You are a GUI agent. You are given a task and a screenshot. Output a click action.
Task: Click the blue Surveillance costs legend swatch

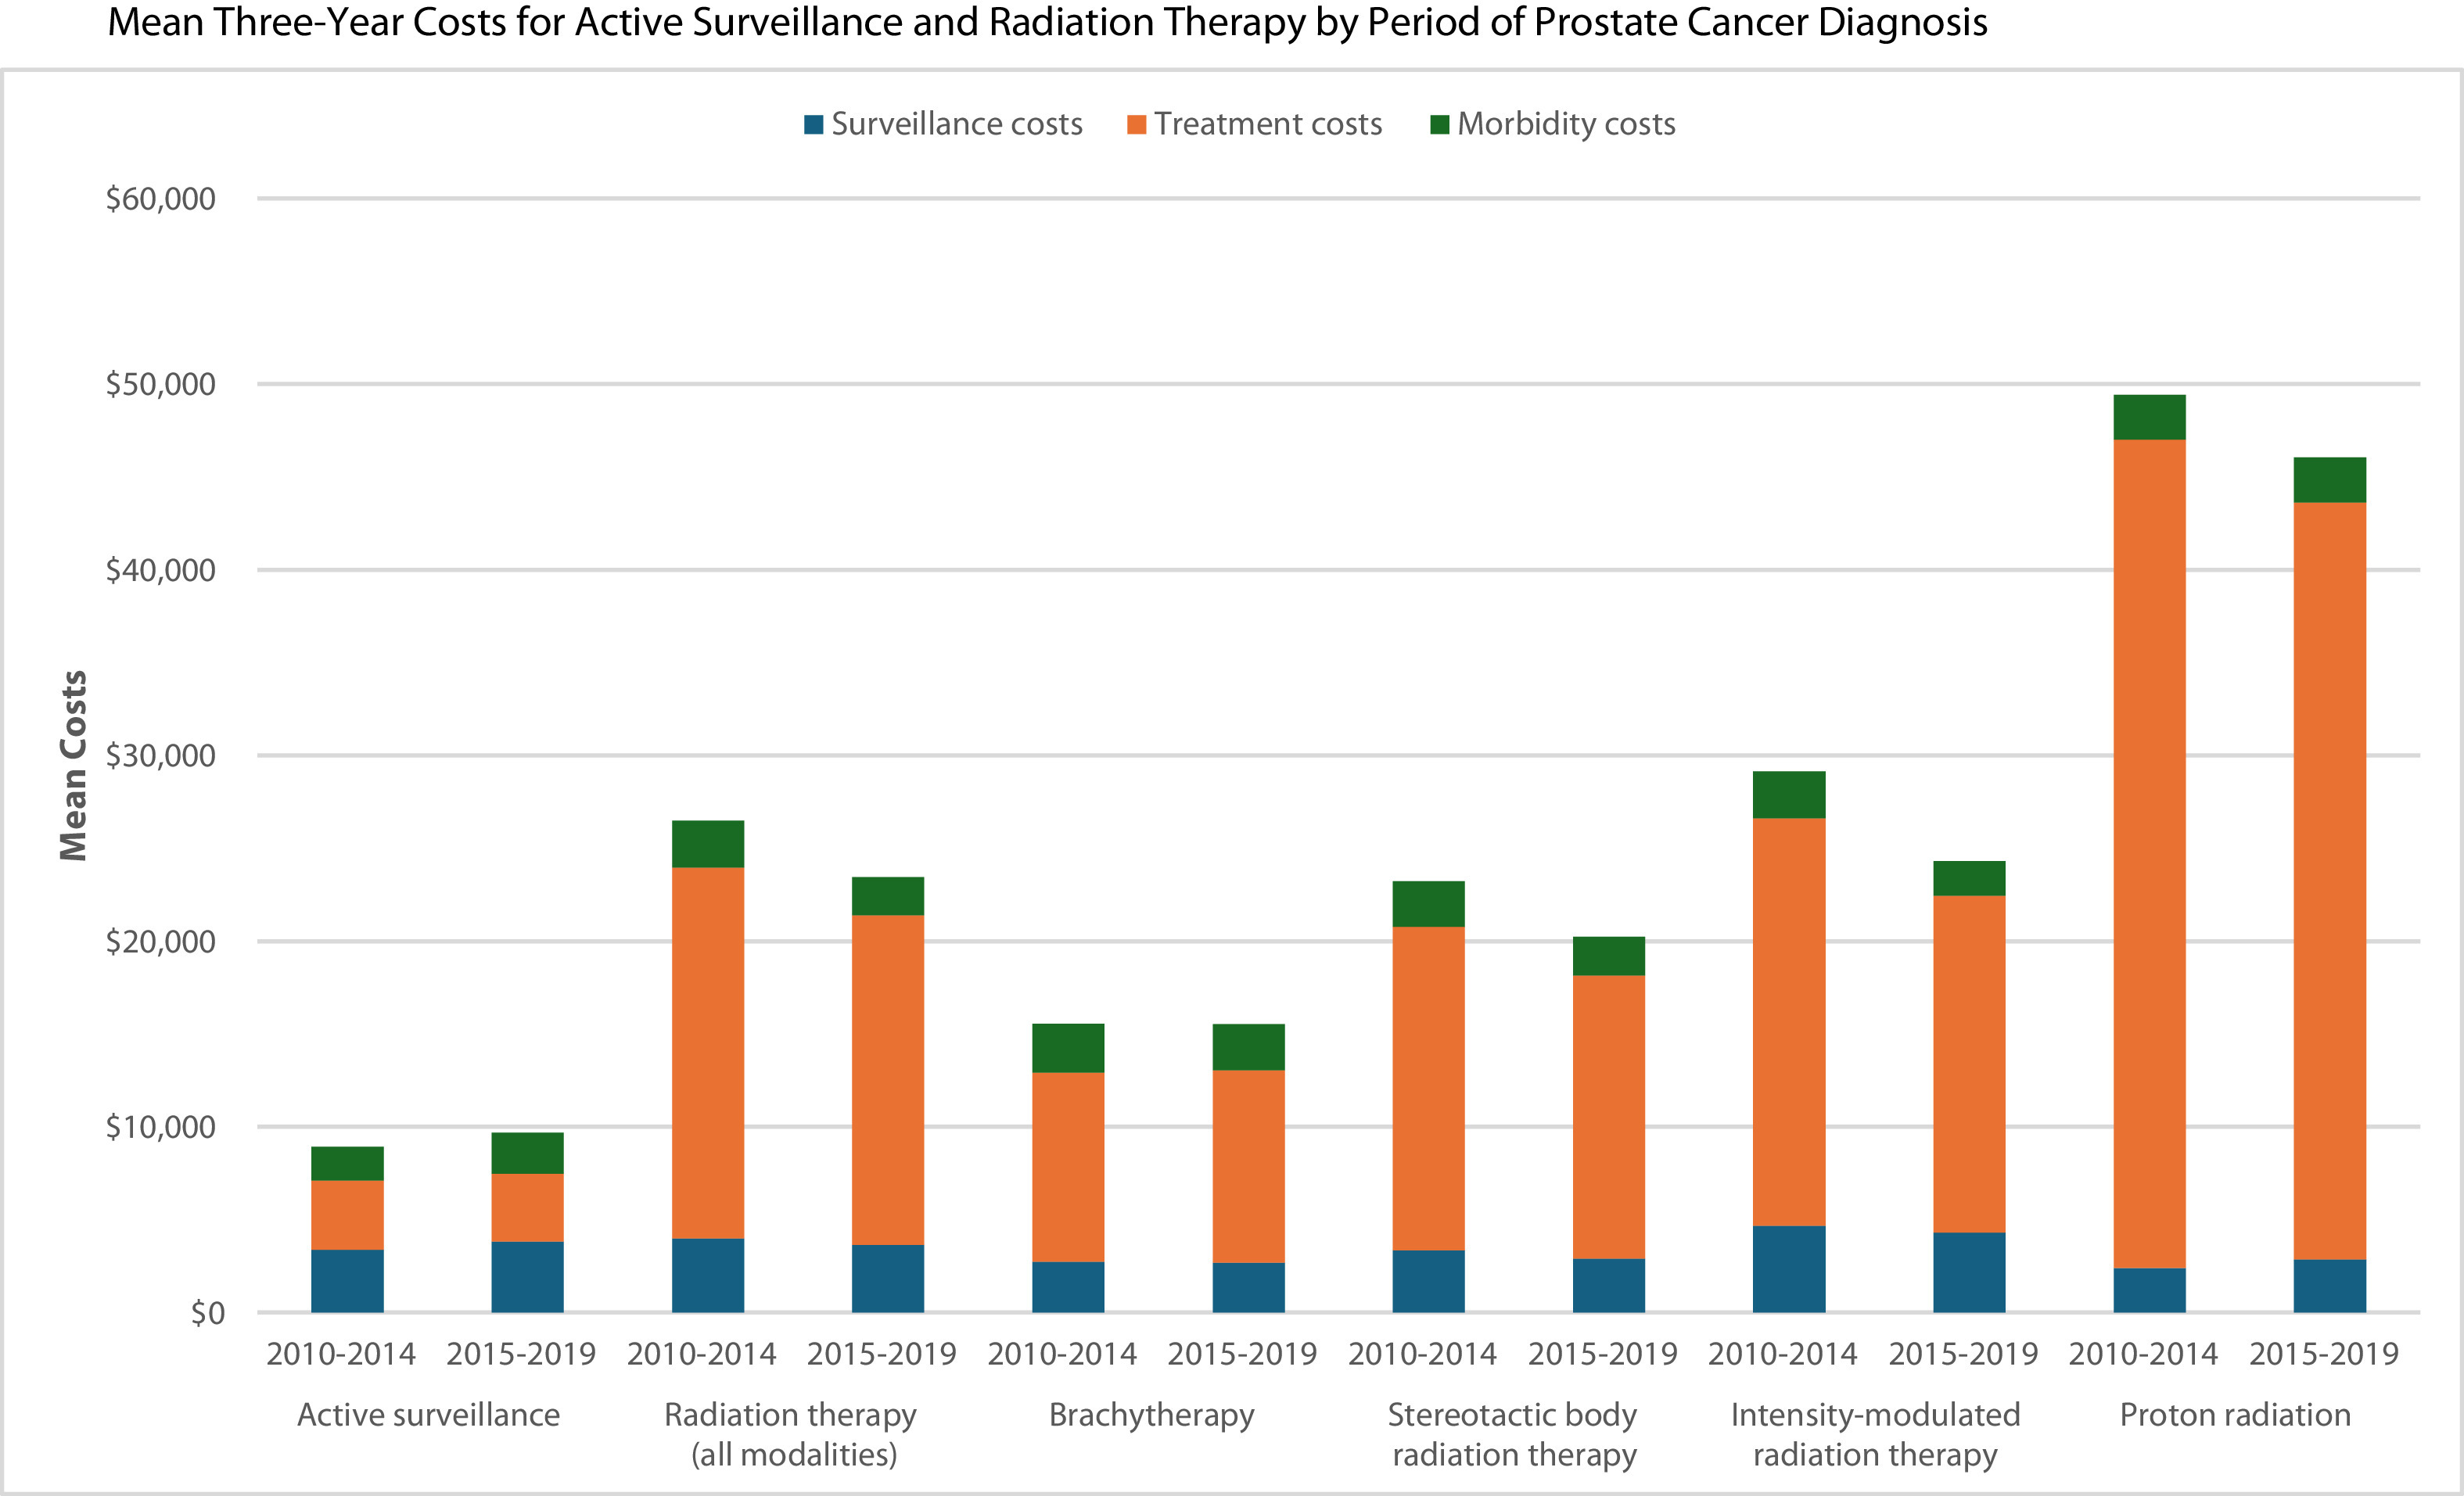coord(813,125)
